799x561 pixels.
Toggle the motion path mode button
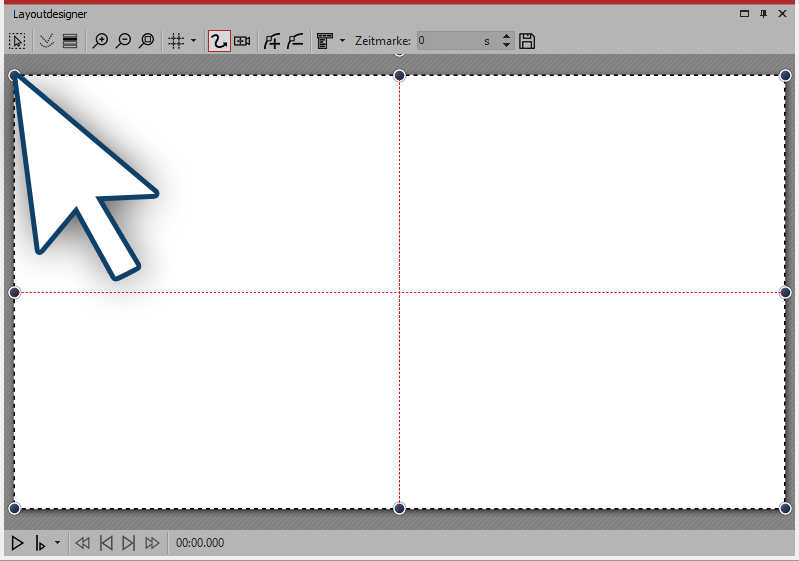tap(219, 41)
